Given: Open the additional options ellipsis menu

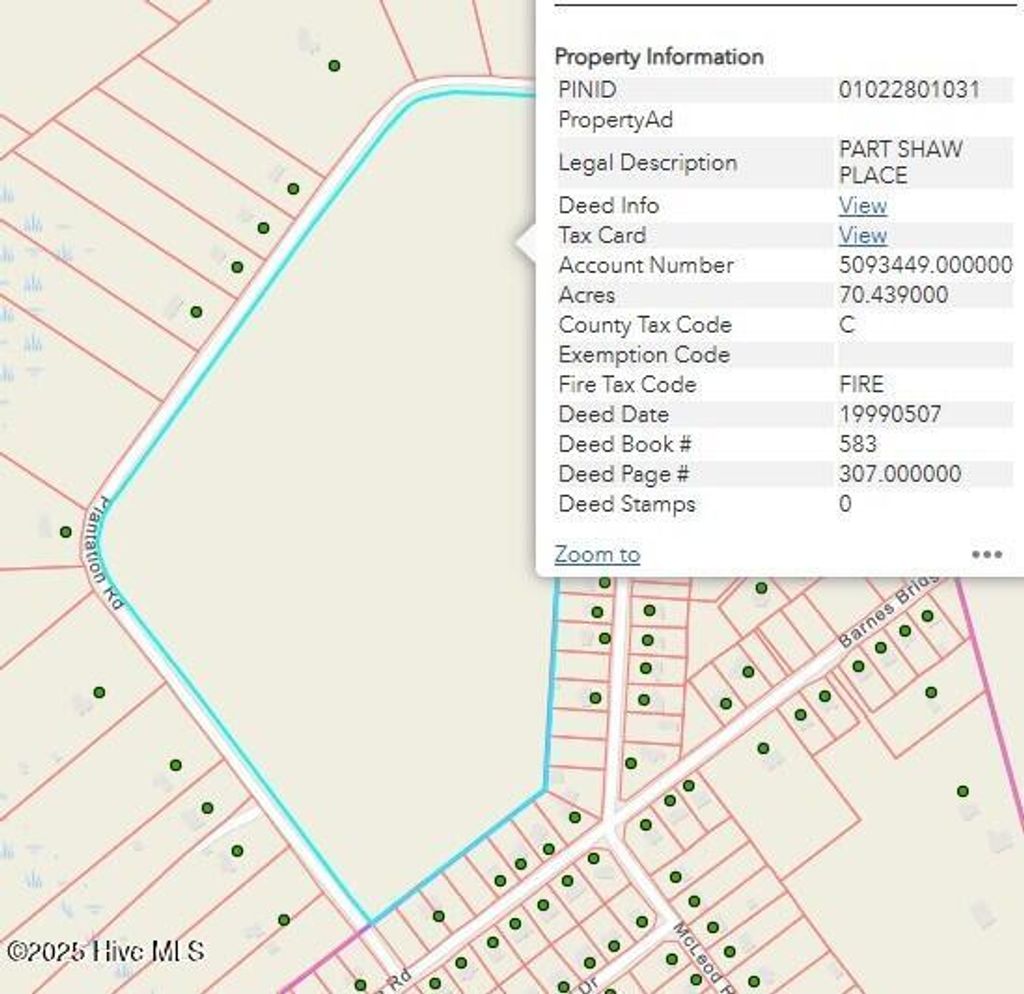Looking at the screenshot, I should coord(988,554).
